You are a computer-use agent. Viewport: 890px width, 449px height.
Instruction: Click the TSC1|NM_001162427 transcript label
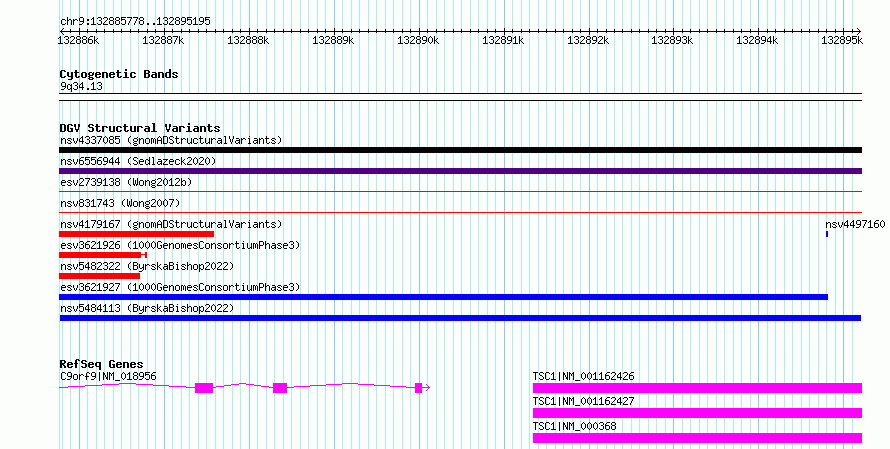point(583,401)
